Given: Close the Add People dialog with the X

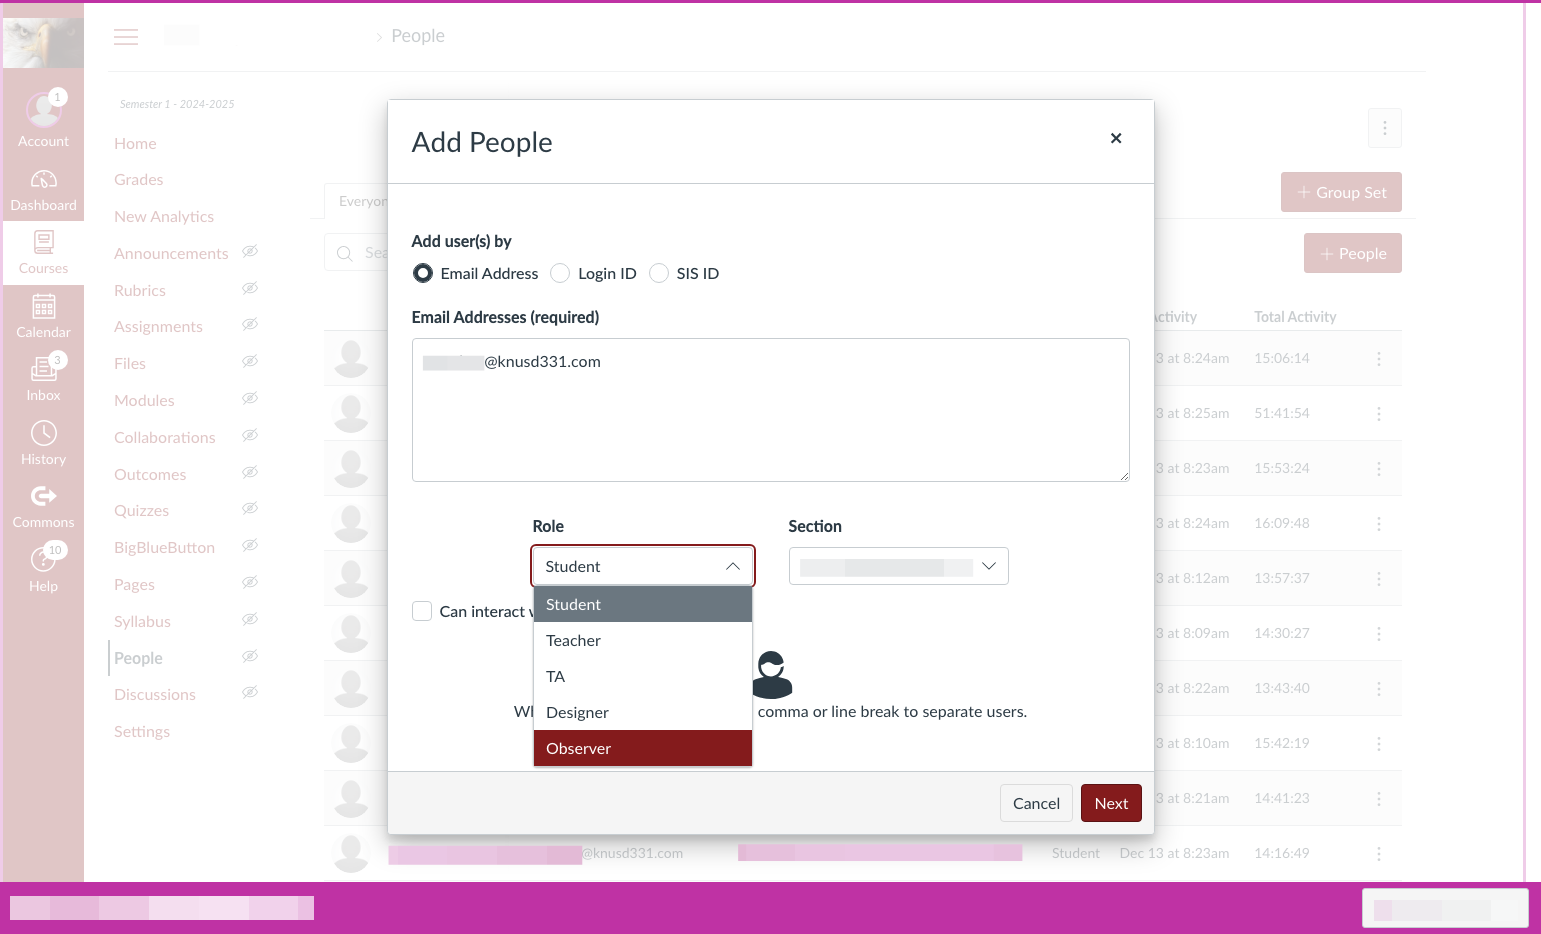Looking at the screenshot, I should [x=1116, y=138].
